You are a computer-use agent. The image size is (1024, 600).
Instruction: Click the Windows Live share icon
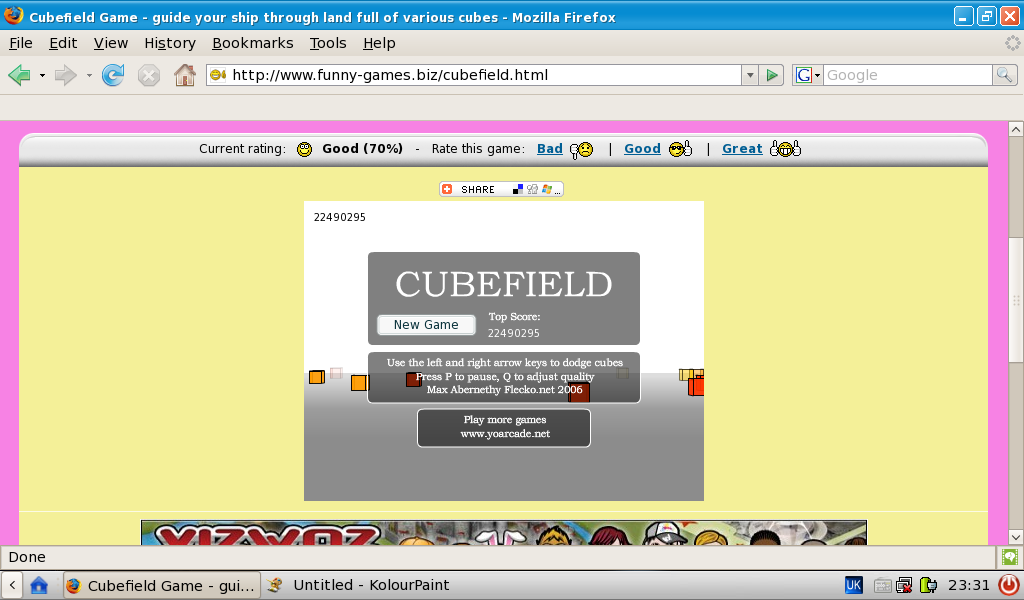coord(546,189)
